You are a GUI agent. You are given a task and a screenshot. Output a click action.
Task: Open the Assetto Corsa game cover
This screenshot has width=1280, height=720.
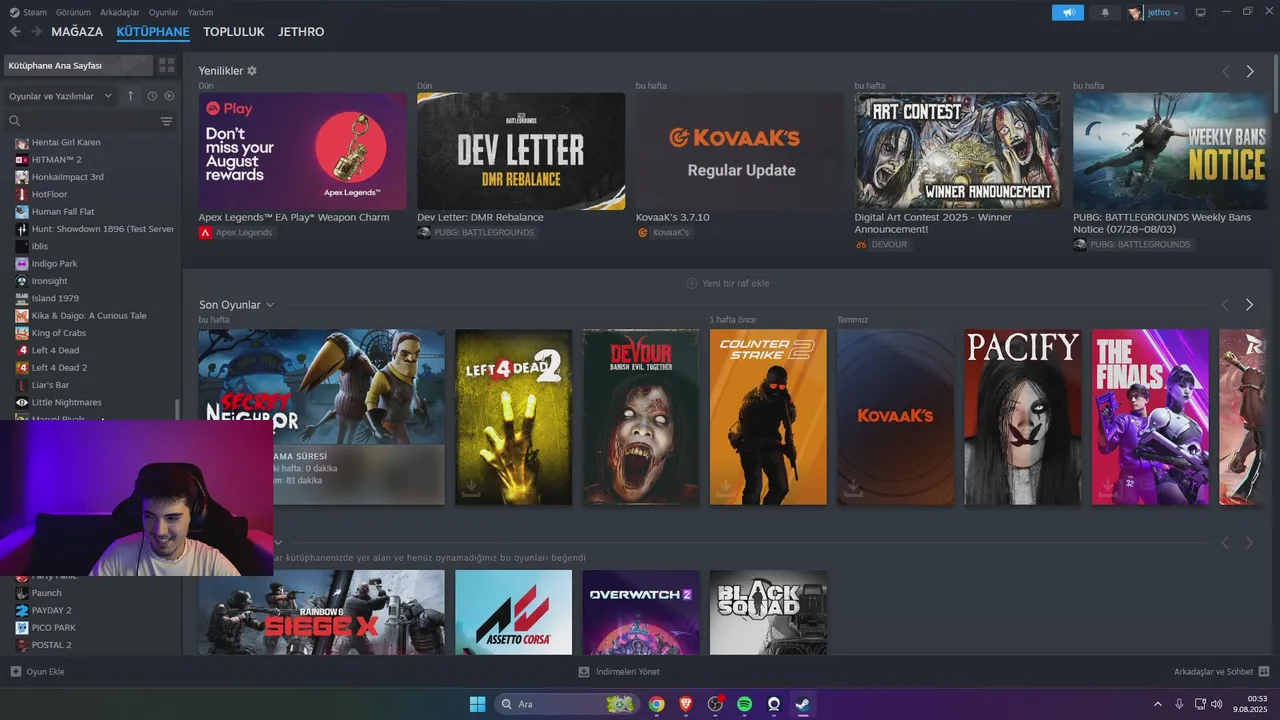[513, 612]
